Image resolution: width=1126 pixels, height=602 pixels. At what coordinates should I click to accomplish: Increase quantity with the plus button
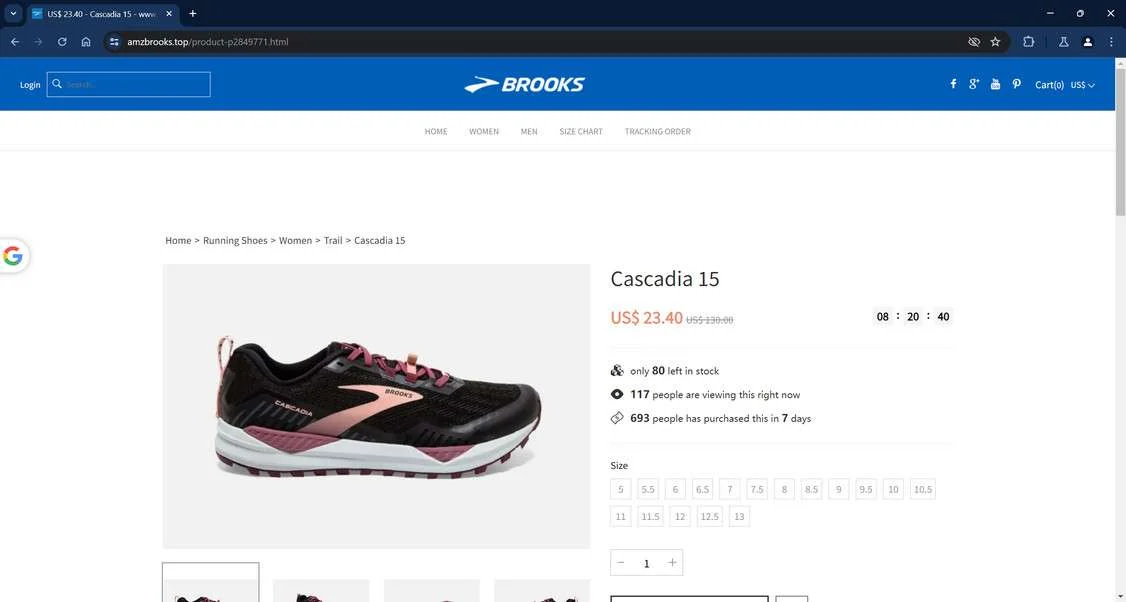672,562
